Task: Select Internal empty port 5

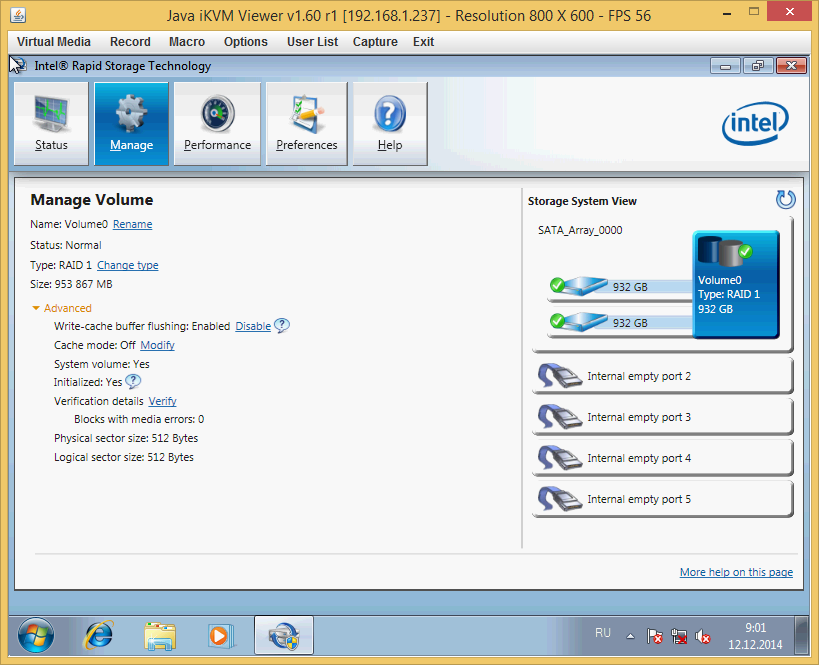Action: tap(662, 499)
